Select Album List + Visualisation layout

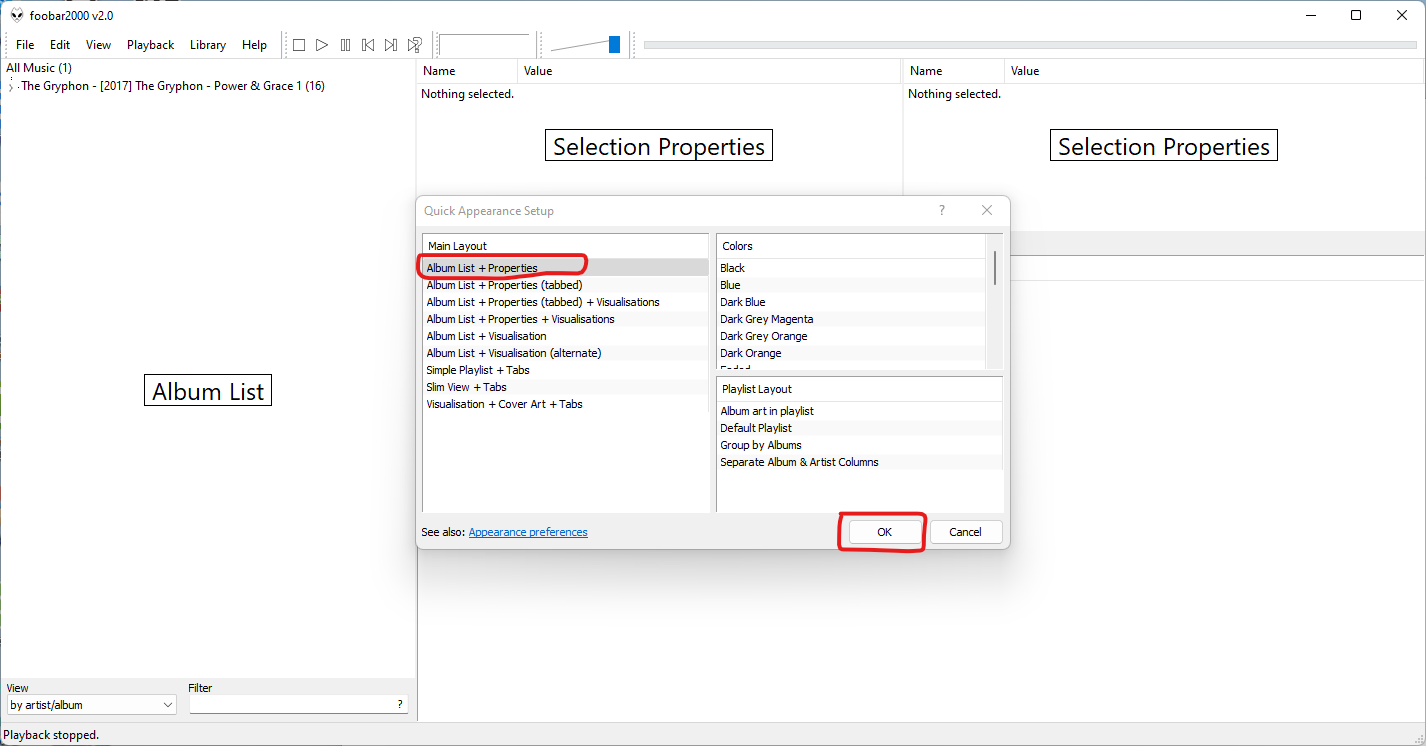pos(565,336)
